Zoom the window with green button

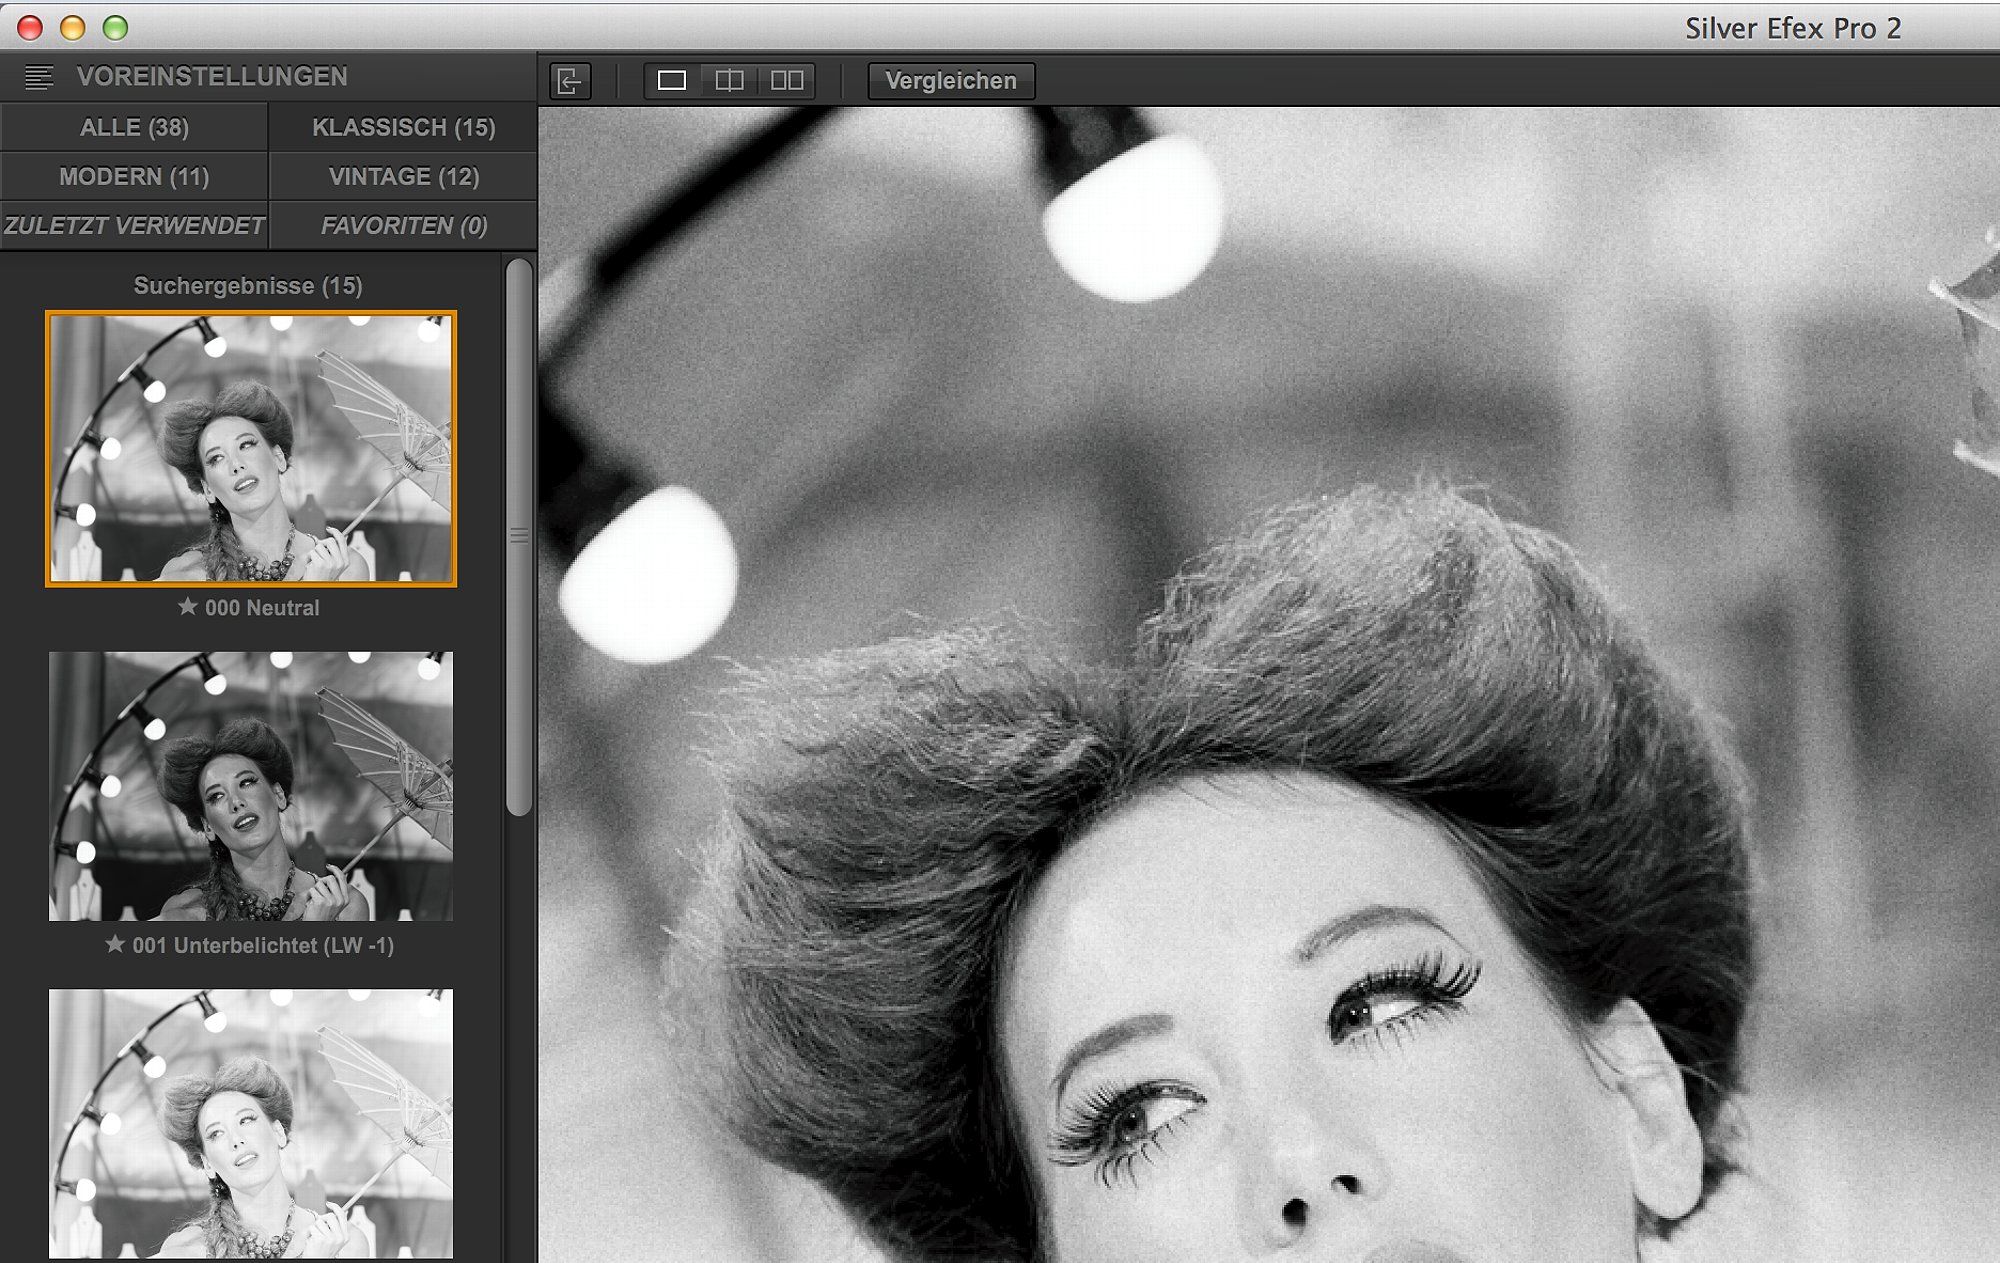[116, 28]
